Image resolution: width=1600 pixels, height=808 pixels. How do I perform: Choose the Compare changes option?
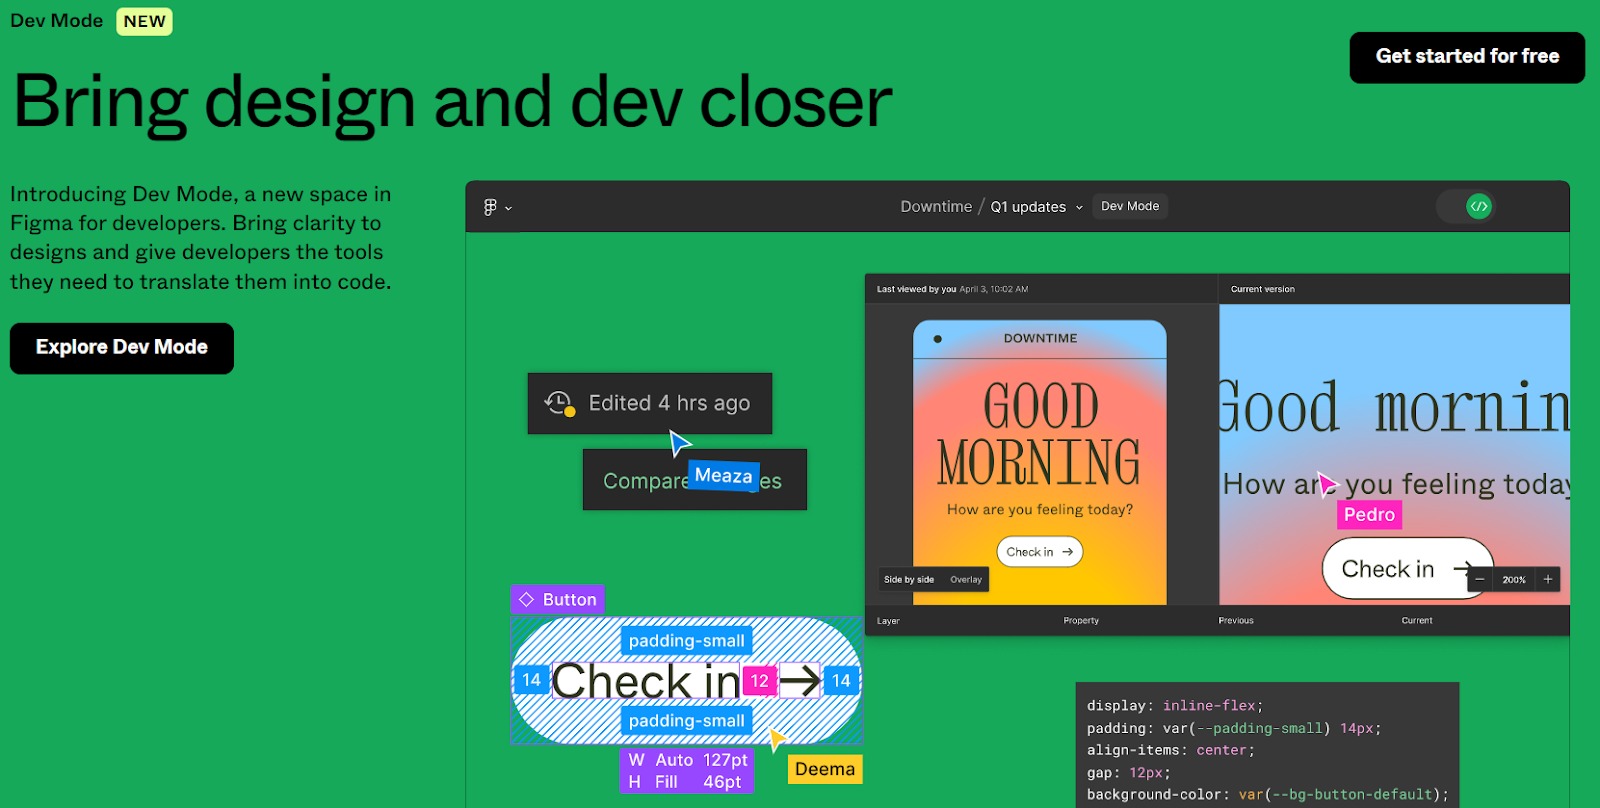694,481
